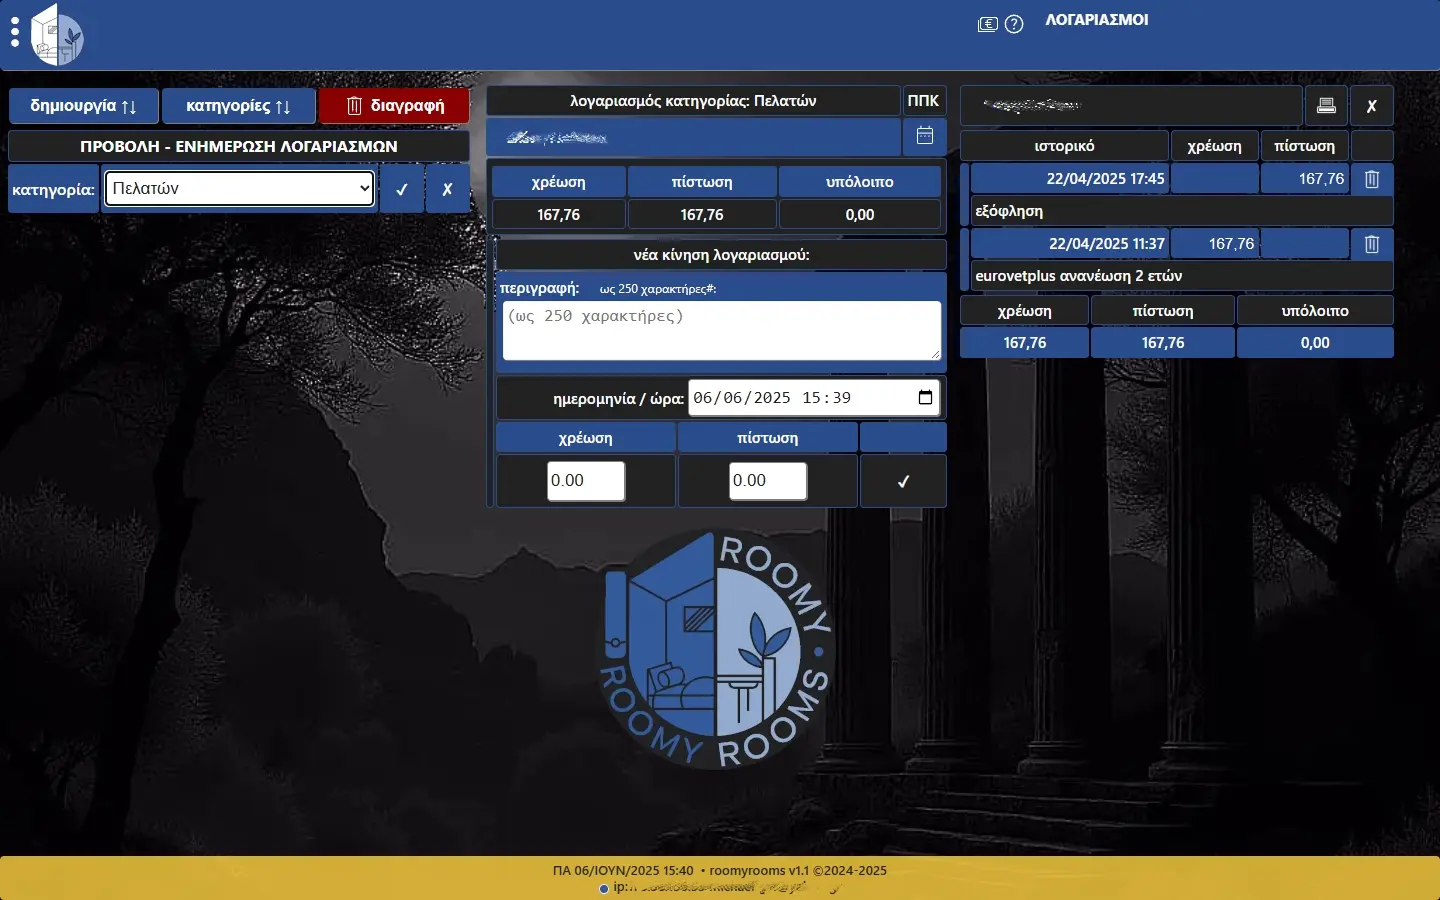Image resolution: width=1440 pixels, height=900 pixels.
Task: Click the blue status dot in footer
Action: [603, 889]
